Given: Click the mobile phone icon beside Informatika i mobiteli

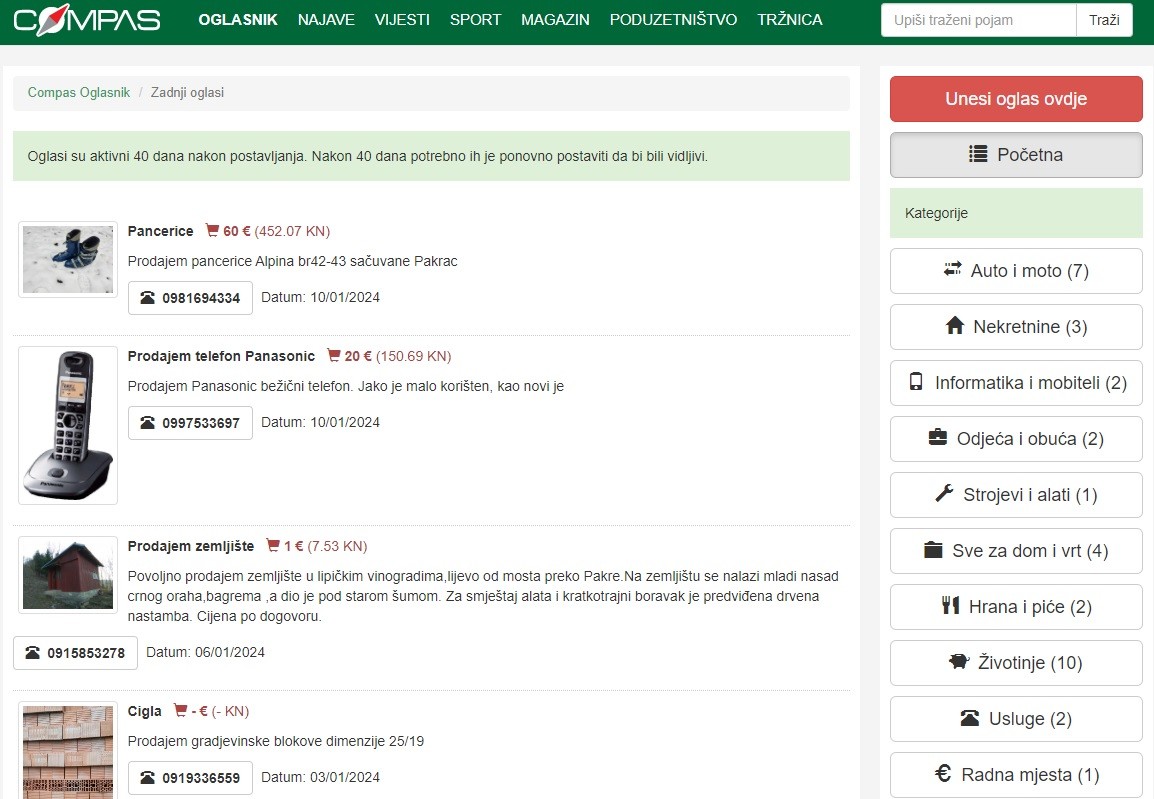Looking at the screenshot, I should (x=916, y=382).
